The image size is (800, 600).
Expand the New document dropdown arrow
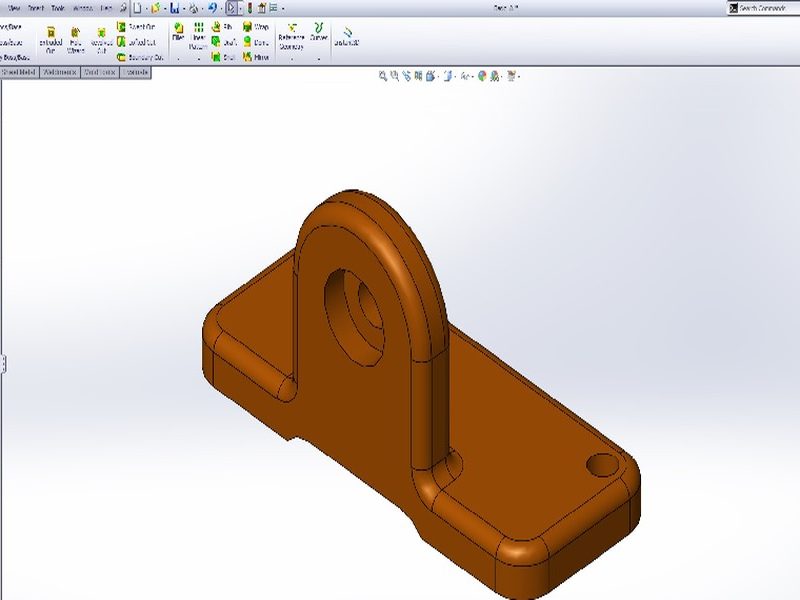coord(145,8)
